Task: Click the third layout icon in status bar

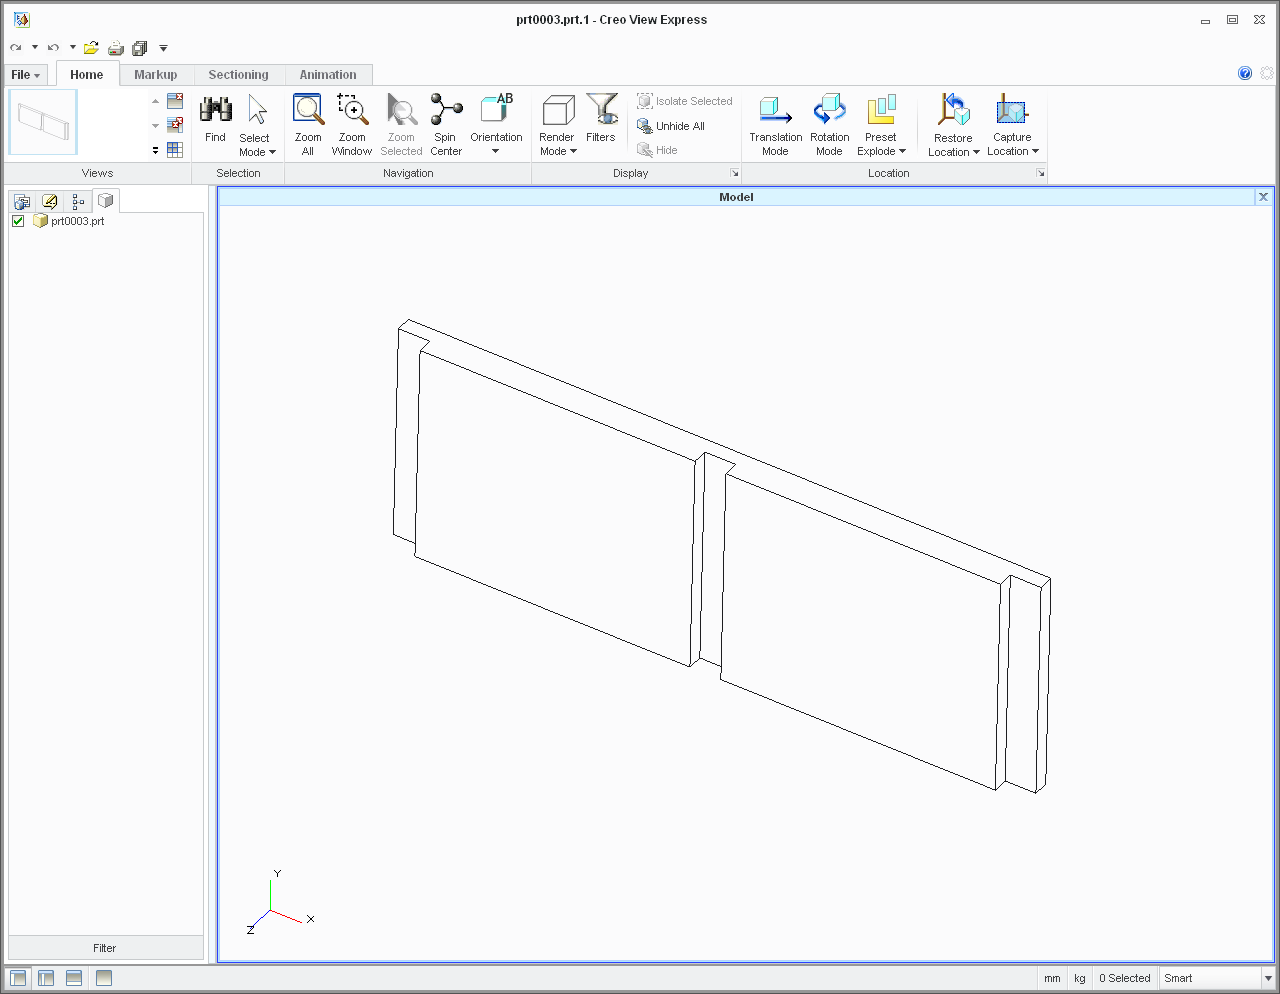Action: [74, 978]
